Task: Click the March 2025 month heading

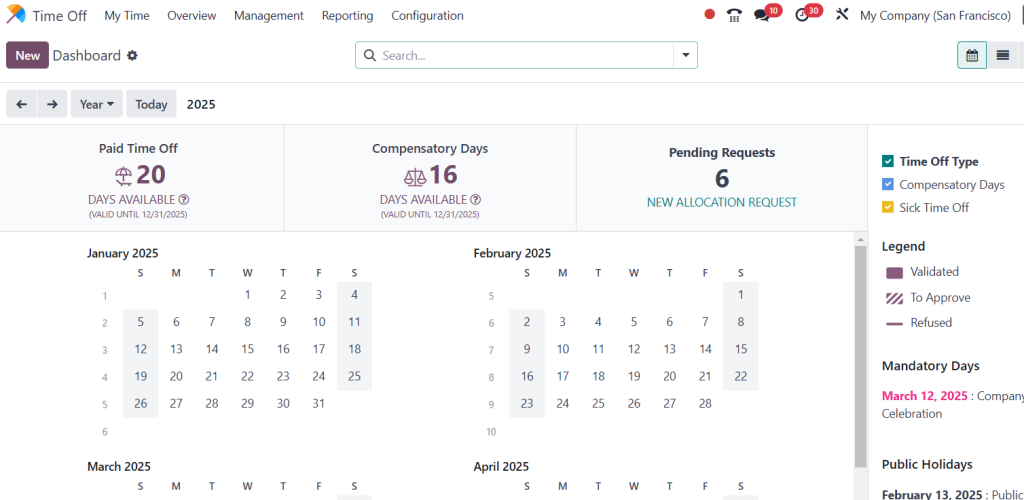Action: click(x=119, y=467)
